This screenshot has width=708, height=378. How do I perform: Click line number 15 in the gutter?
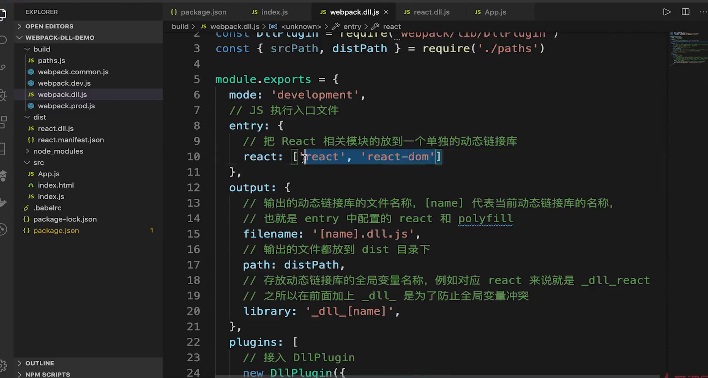coord(193,234)
